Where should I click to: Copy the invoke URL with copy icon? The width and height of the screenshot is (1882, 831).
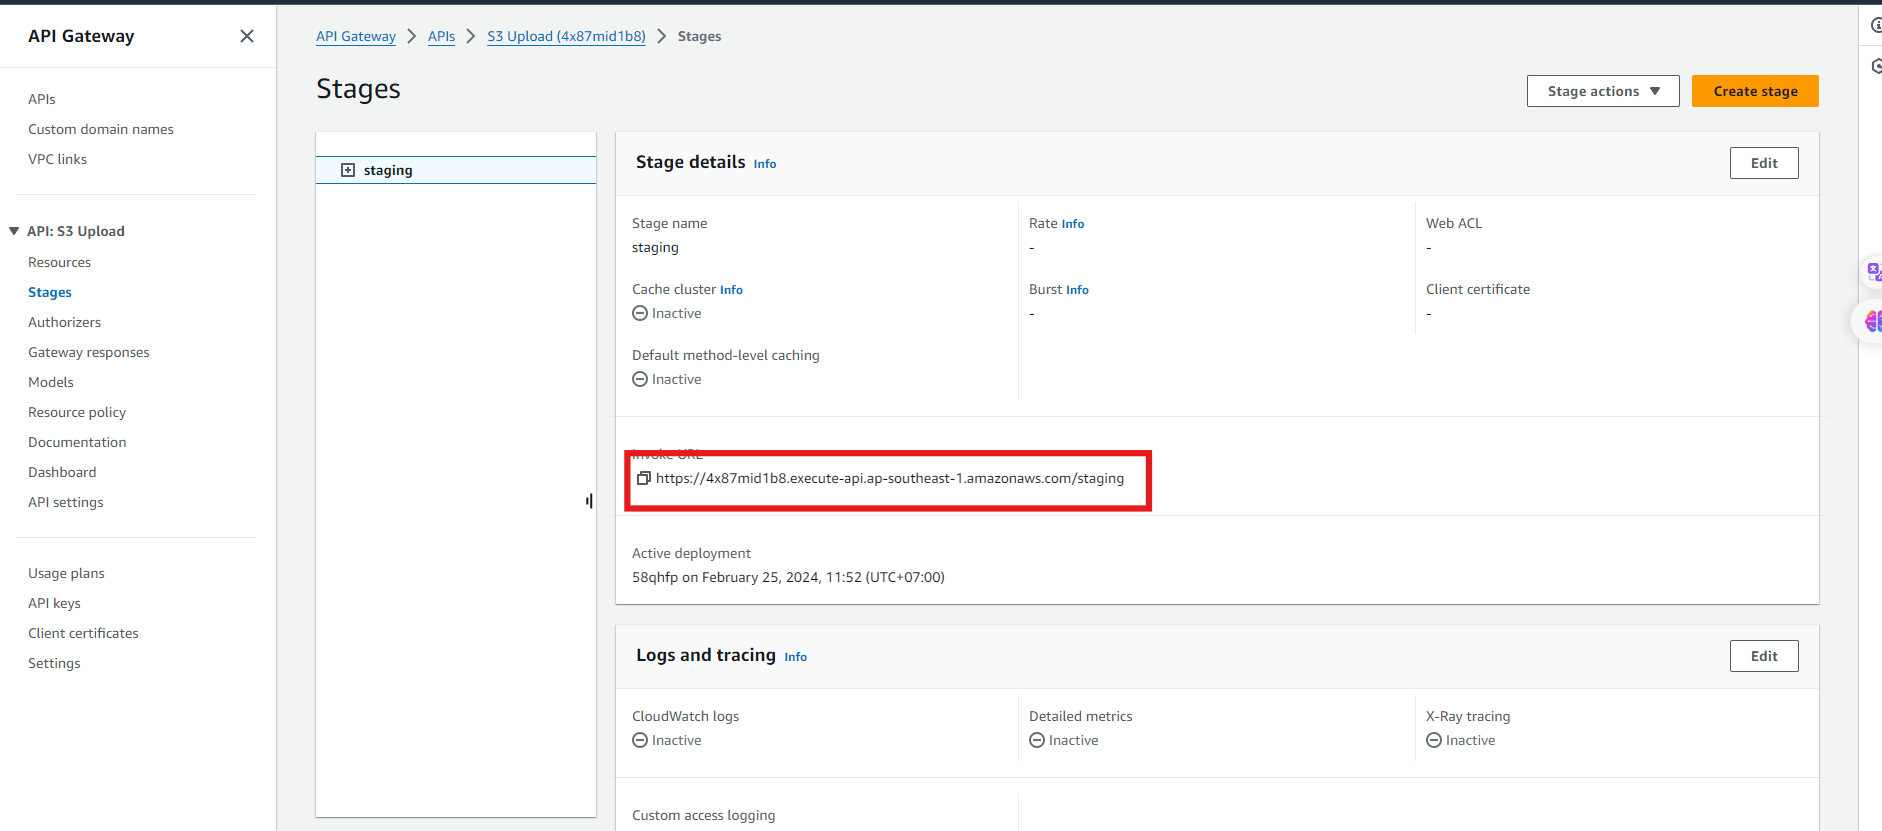[x=644, y=478]
